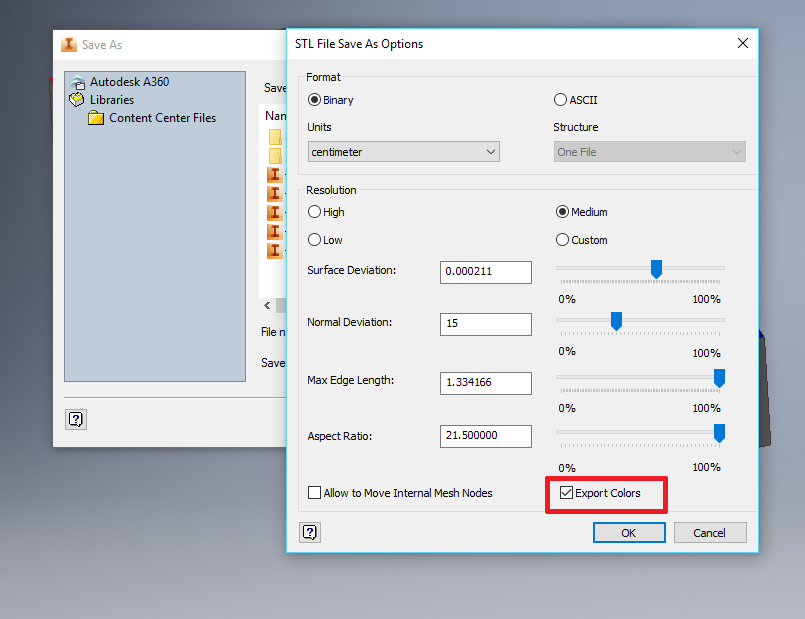
Task: Switch resolution to Custom
Action: (x=562, y=239)
